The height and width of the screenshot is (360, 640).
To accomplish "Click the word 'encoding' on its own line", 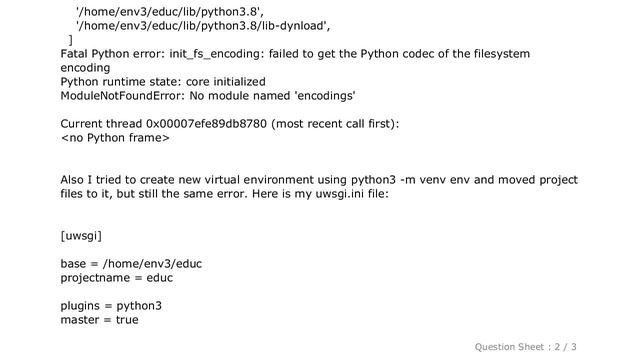I will tap(85, 68).
